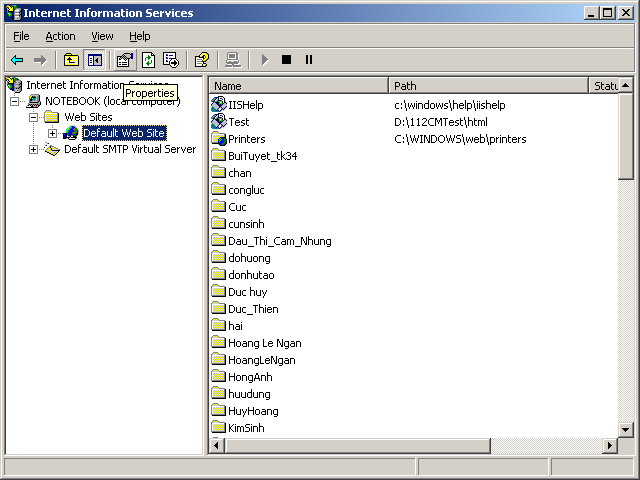Select the Test virtual directory icon
This screenshot has width=640, height=480.
(219, 122)
